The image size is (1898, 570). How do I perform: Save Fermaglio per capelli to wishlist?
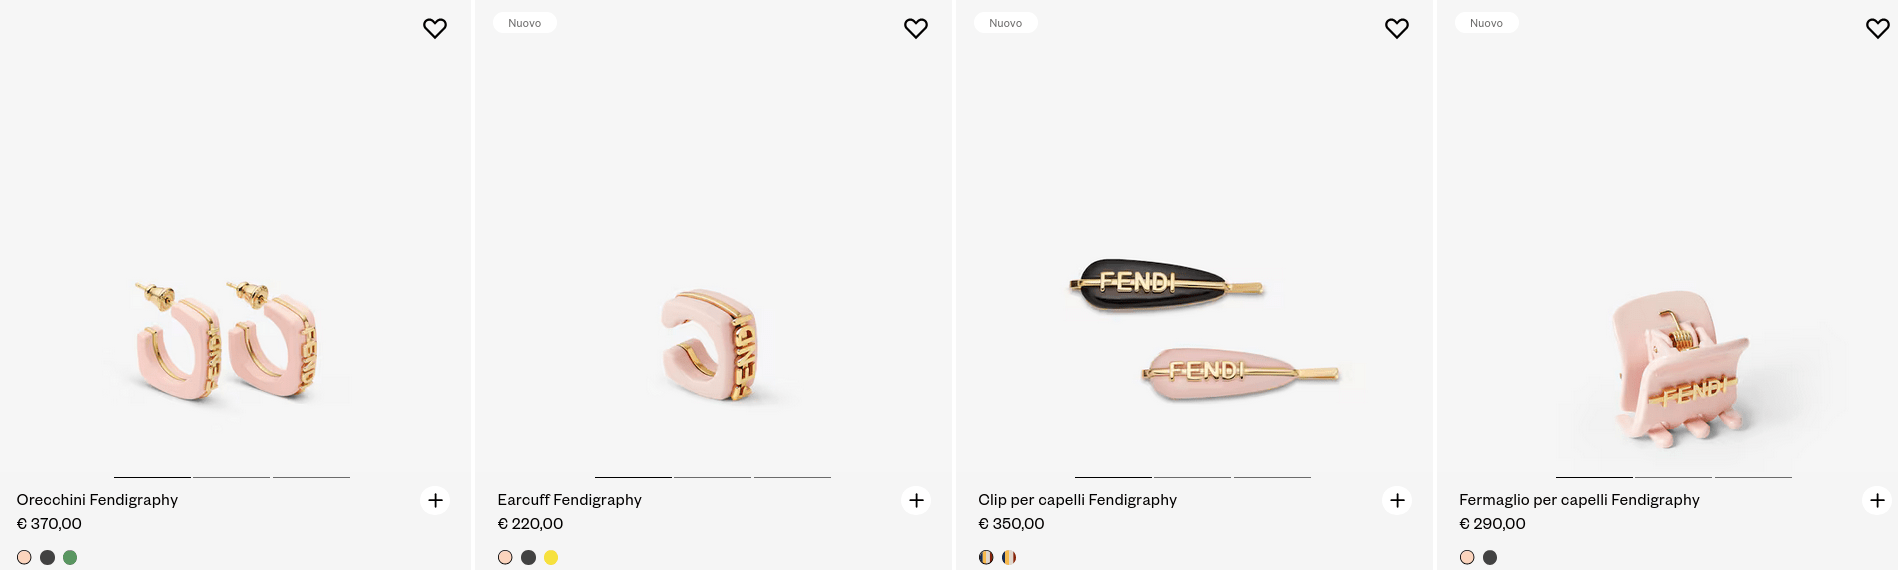[1877, 28]
